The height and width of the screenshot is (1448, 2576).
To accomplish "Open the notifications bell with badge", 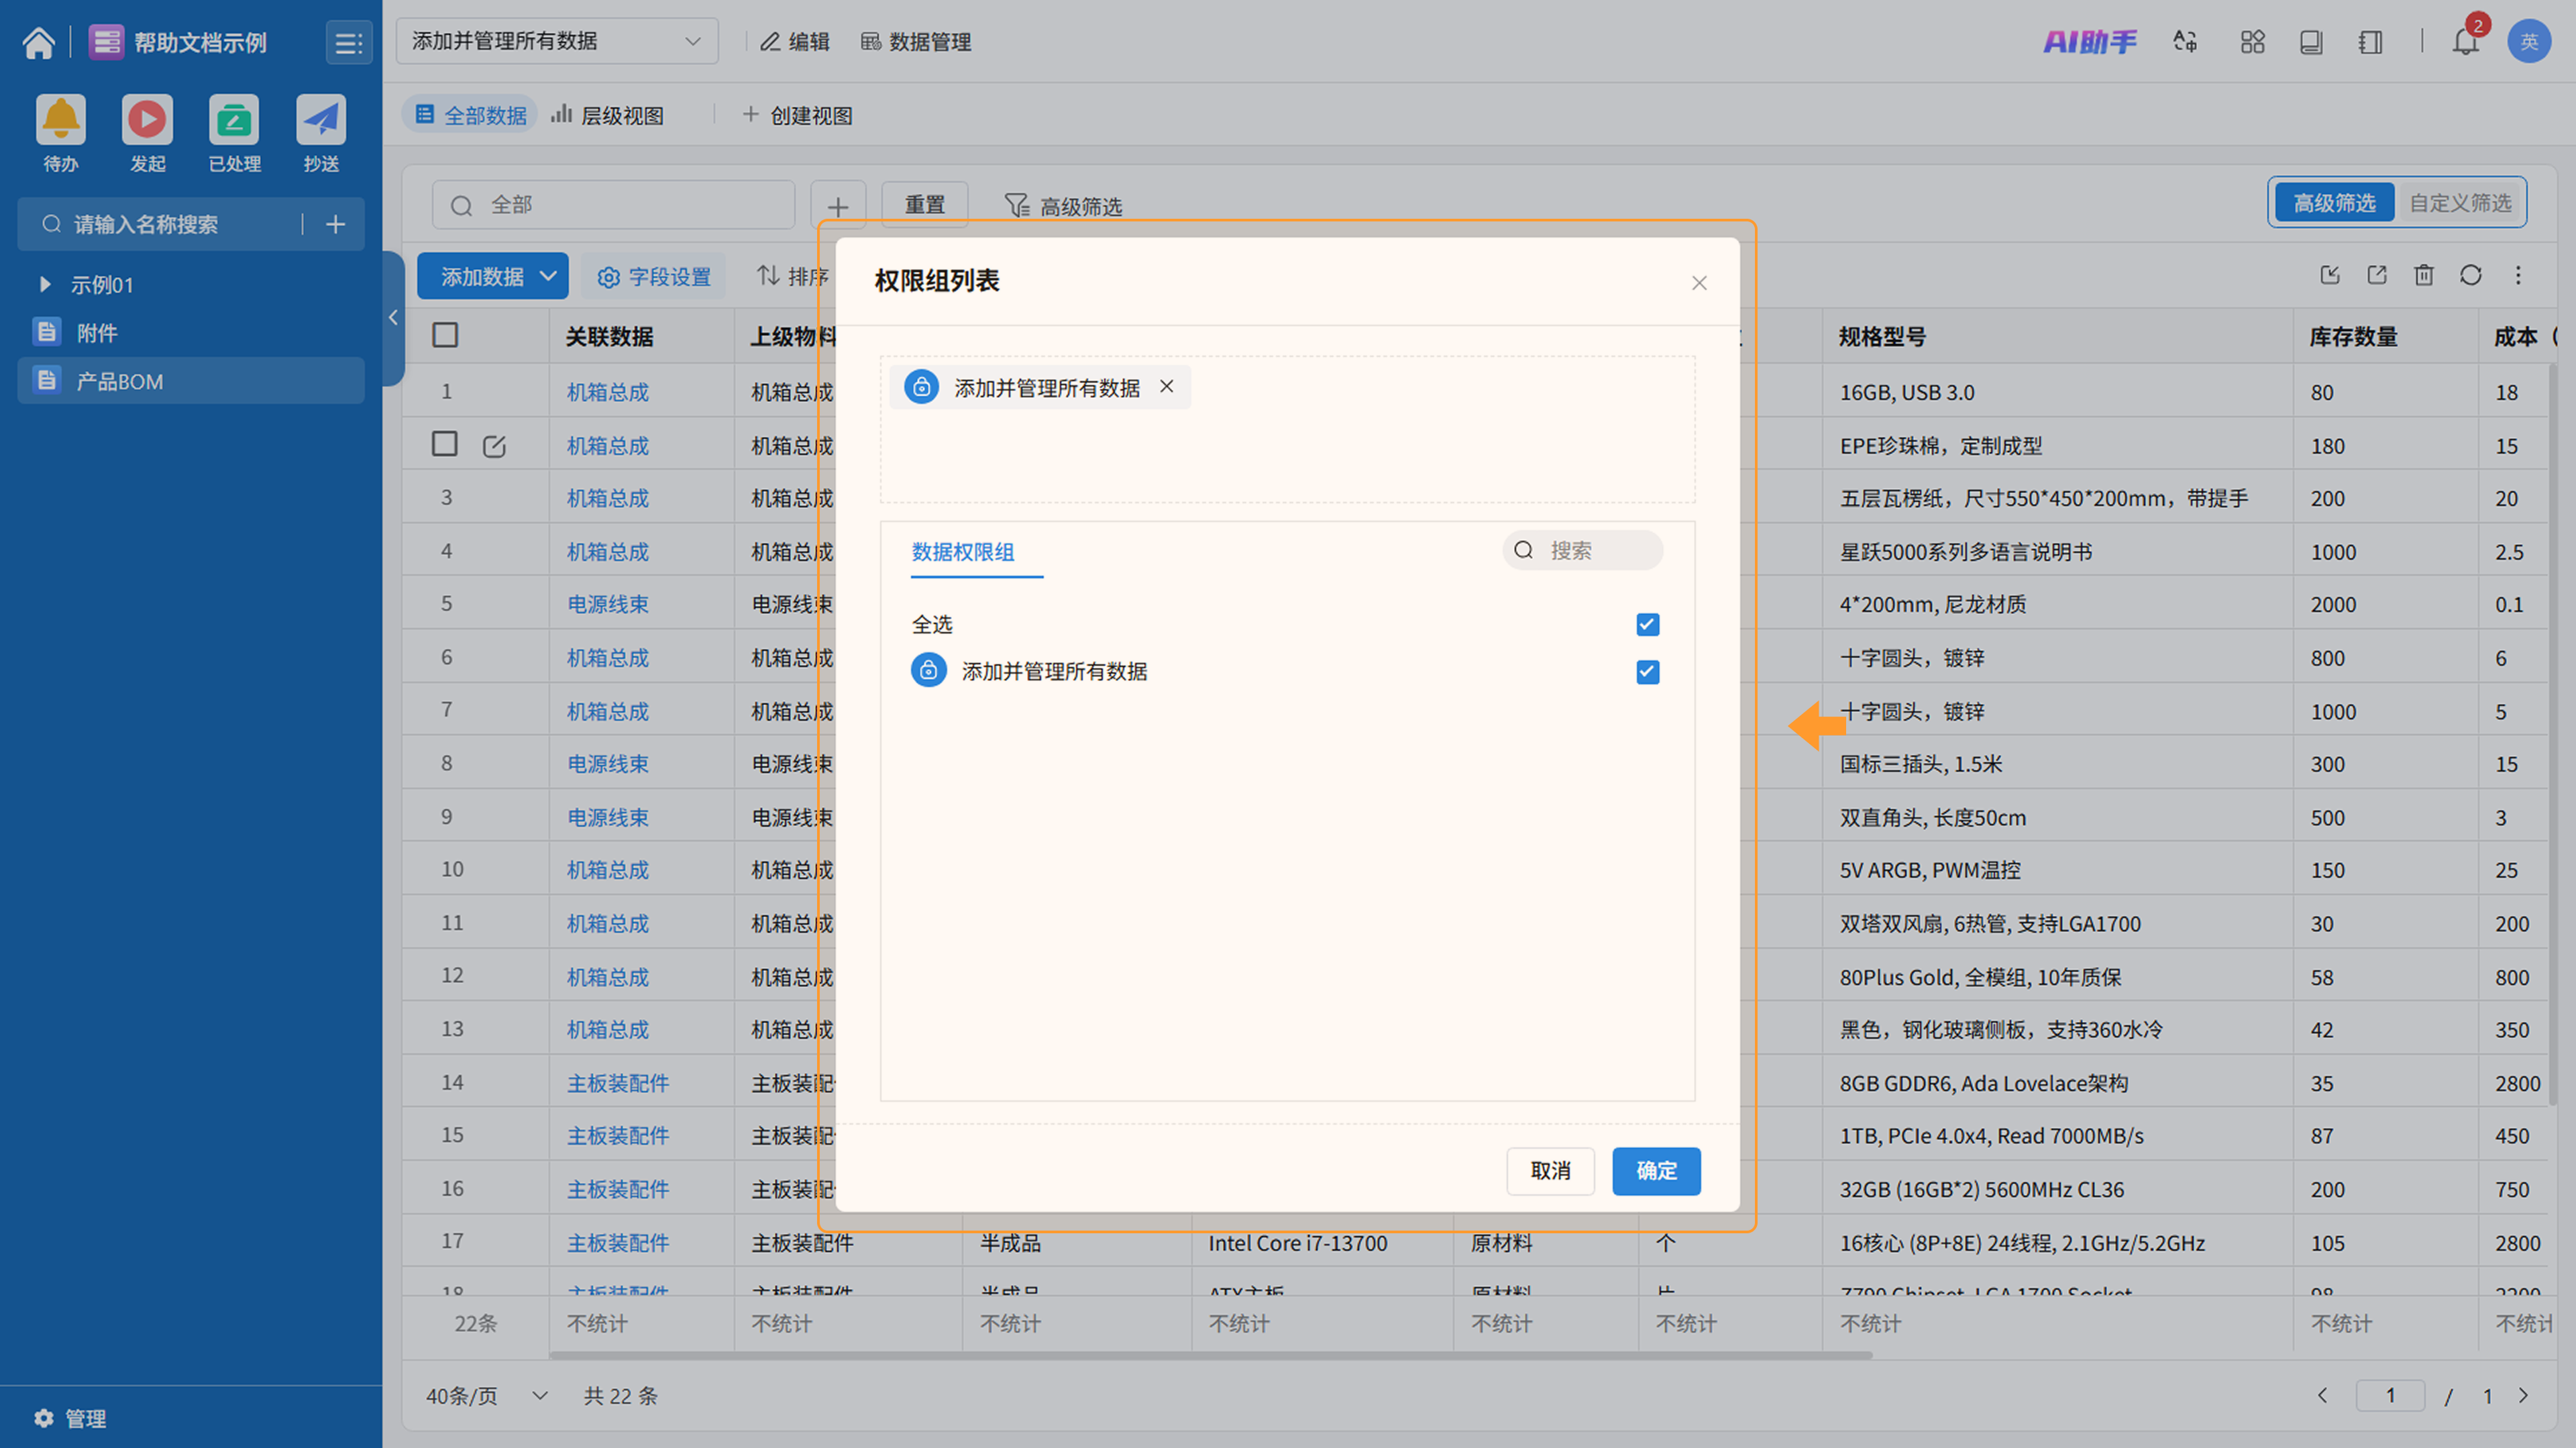I will pyautogui.click(x=2465, y=42).
